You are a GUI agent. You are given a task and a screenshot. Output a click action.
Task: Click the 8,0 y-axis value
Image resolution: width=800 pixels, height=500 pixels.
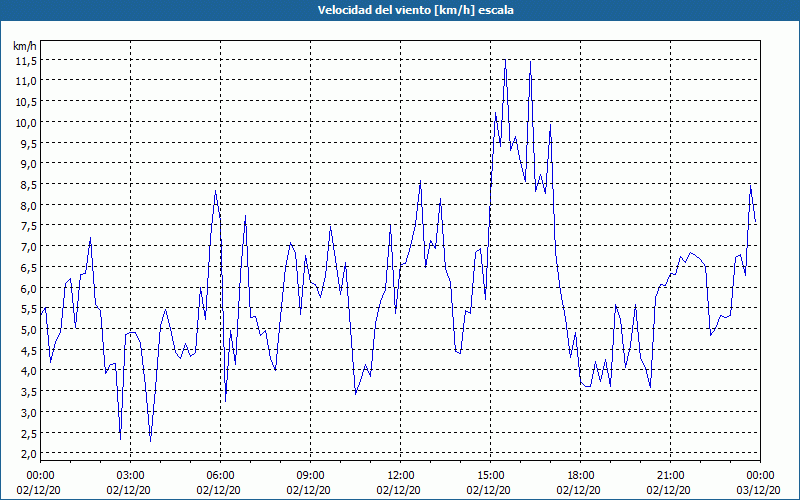pyautogui.click(x=28, y=206)
